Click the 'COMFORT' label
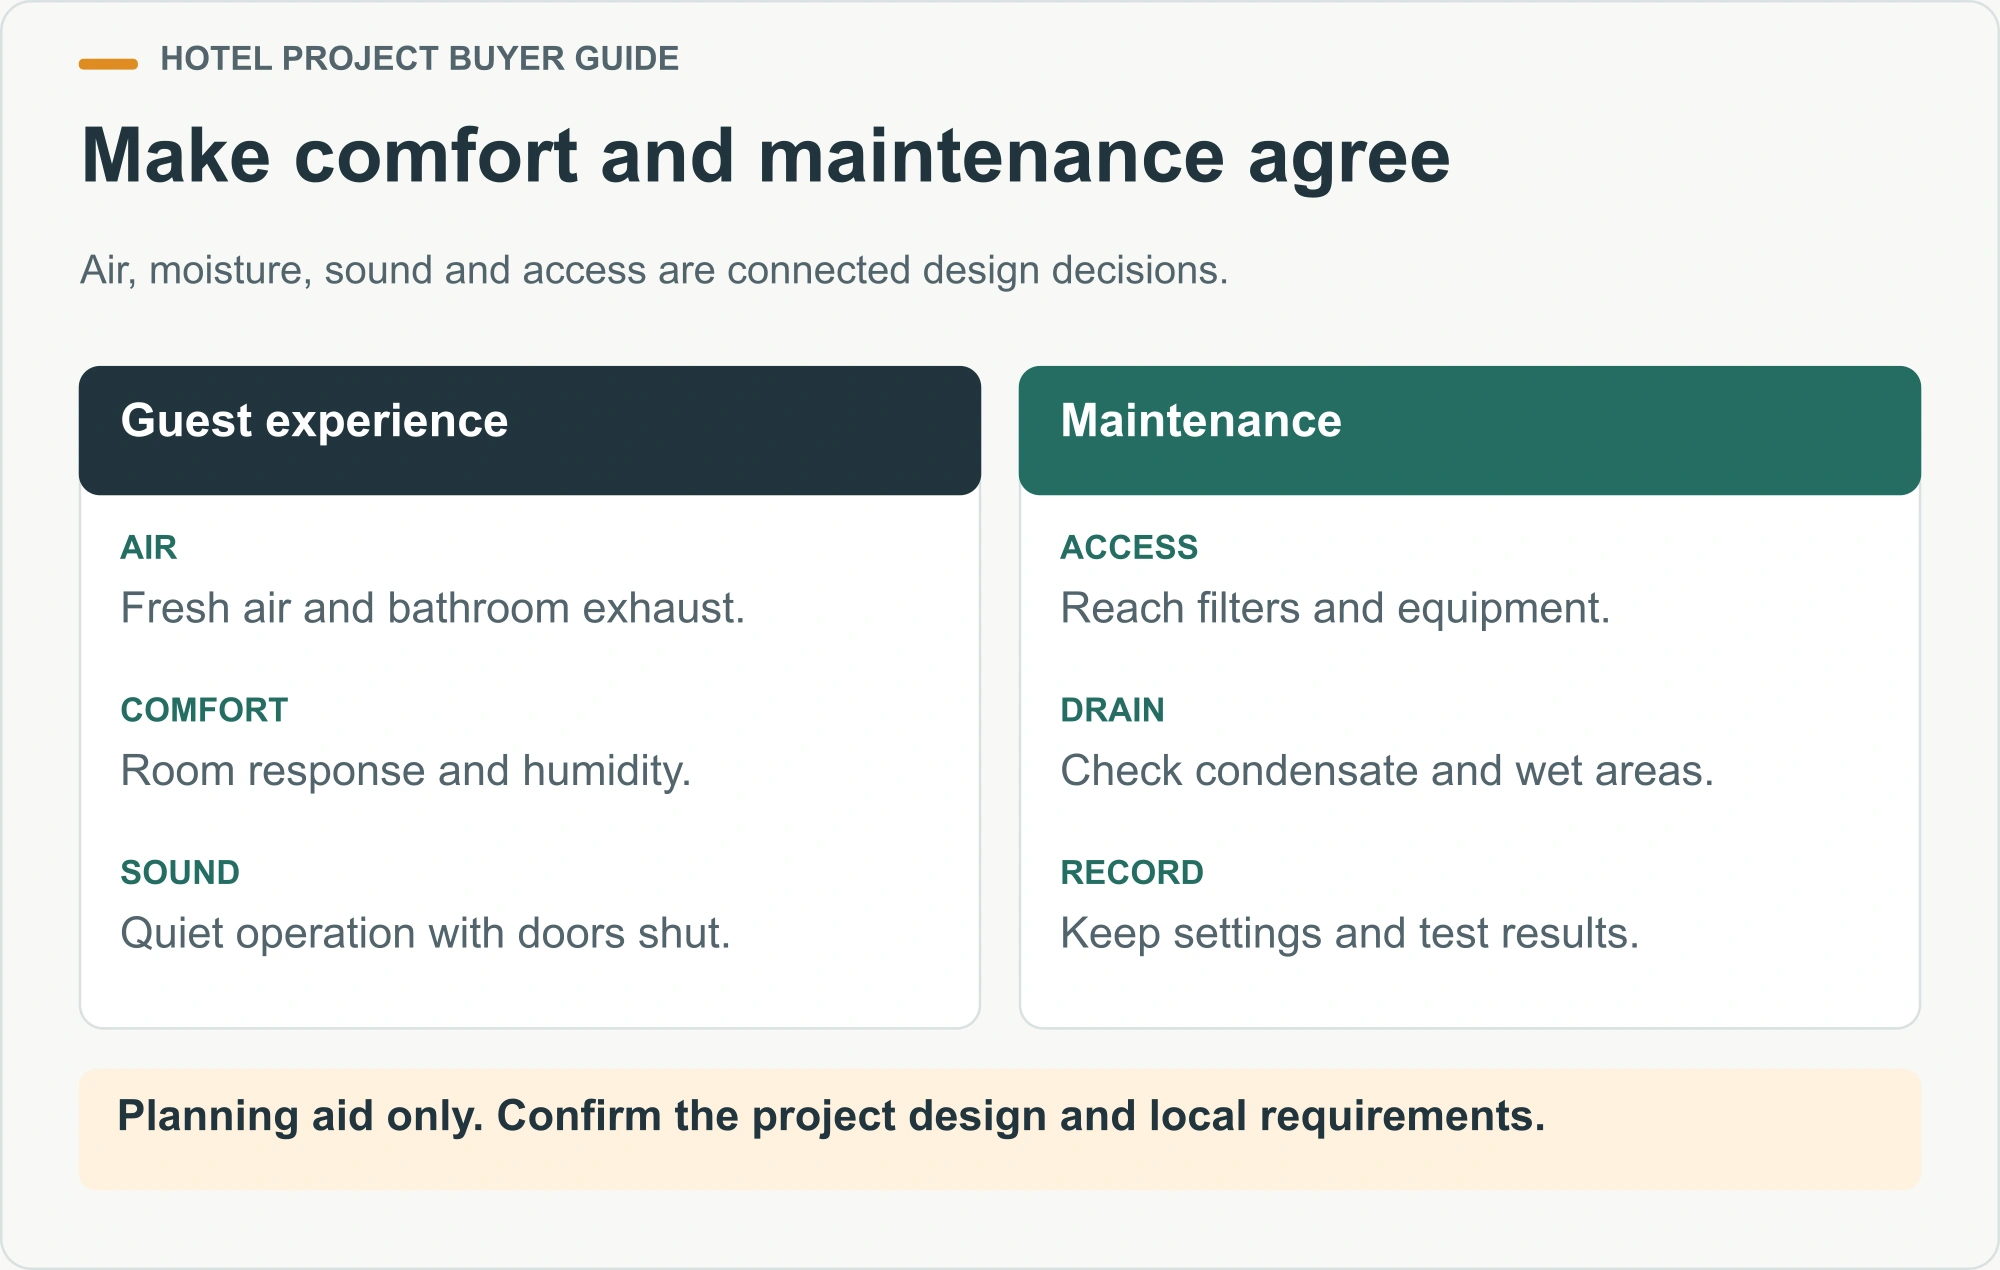Image resolution: width=2000 pixels, height=1270 pixels. point(204,710)
